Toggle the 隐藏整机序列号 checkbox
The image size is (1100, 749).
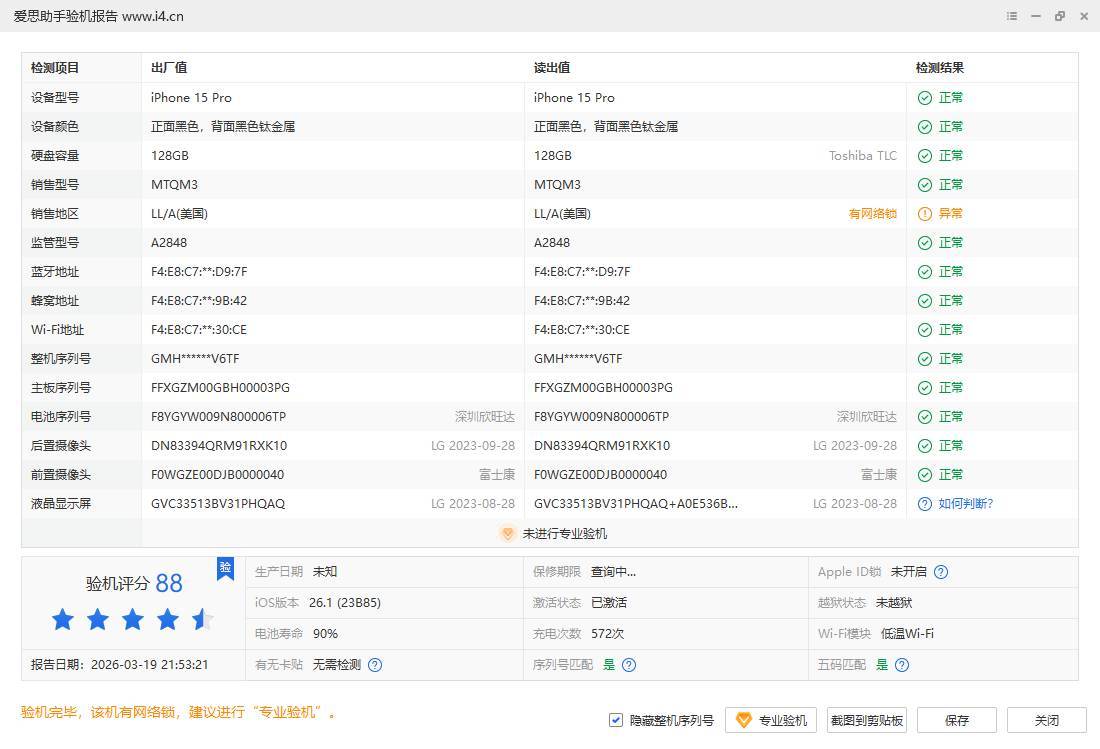coord(616,720)
